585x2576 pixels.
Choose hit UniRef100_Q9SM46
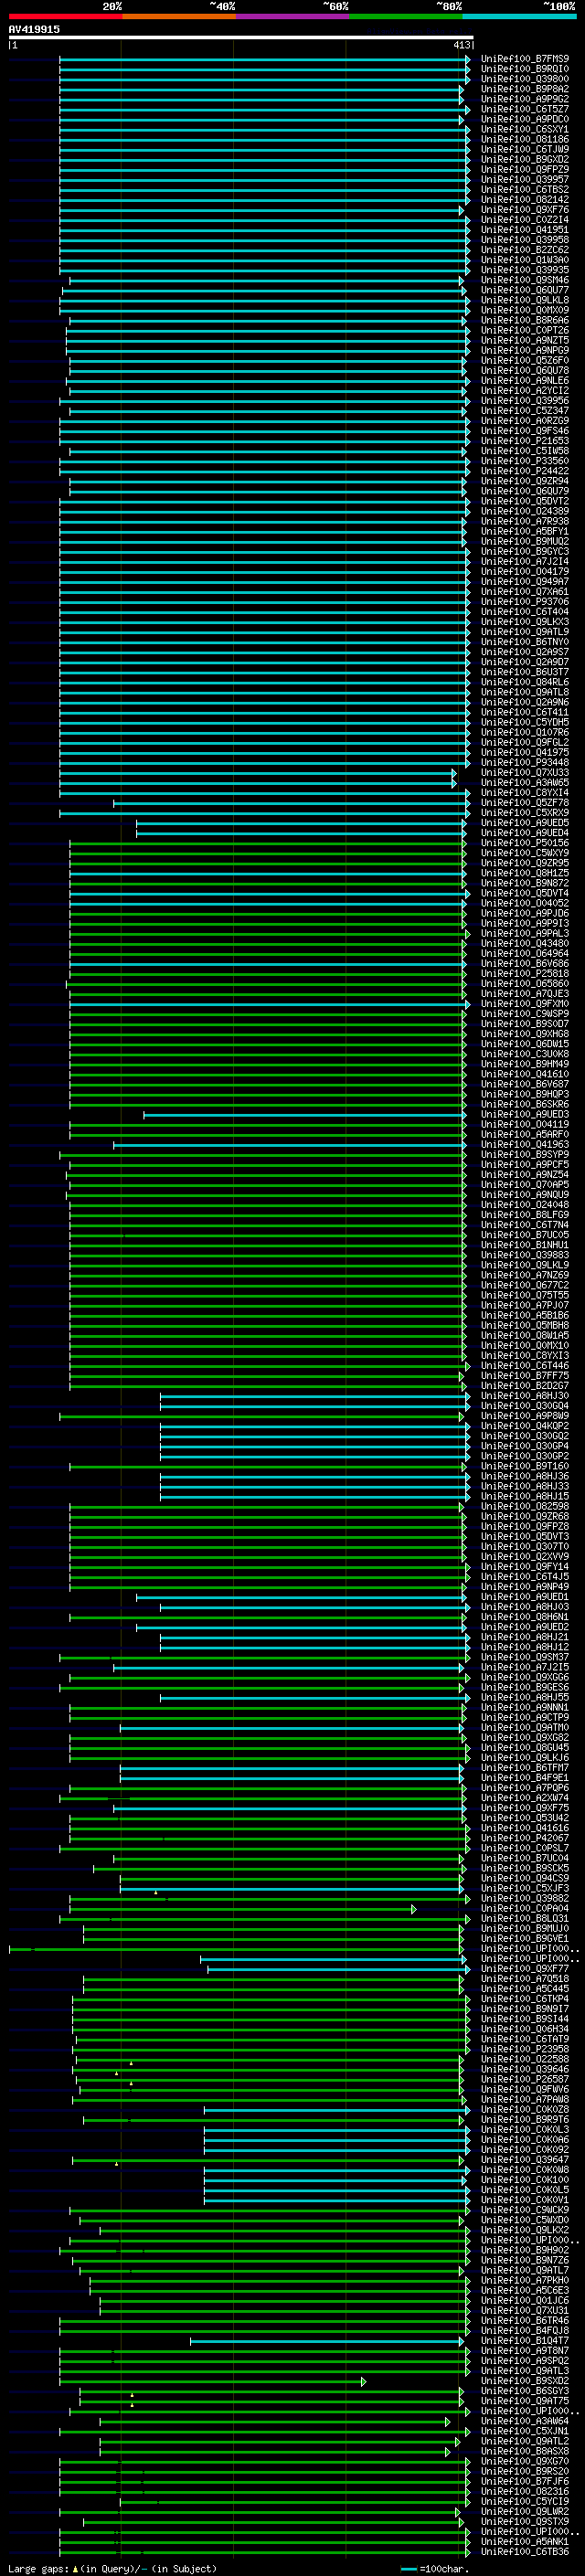pos(525,280)
